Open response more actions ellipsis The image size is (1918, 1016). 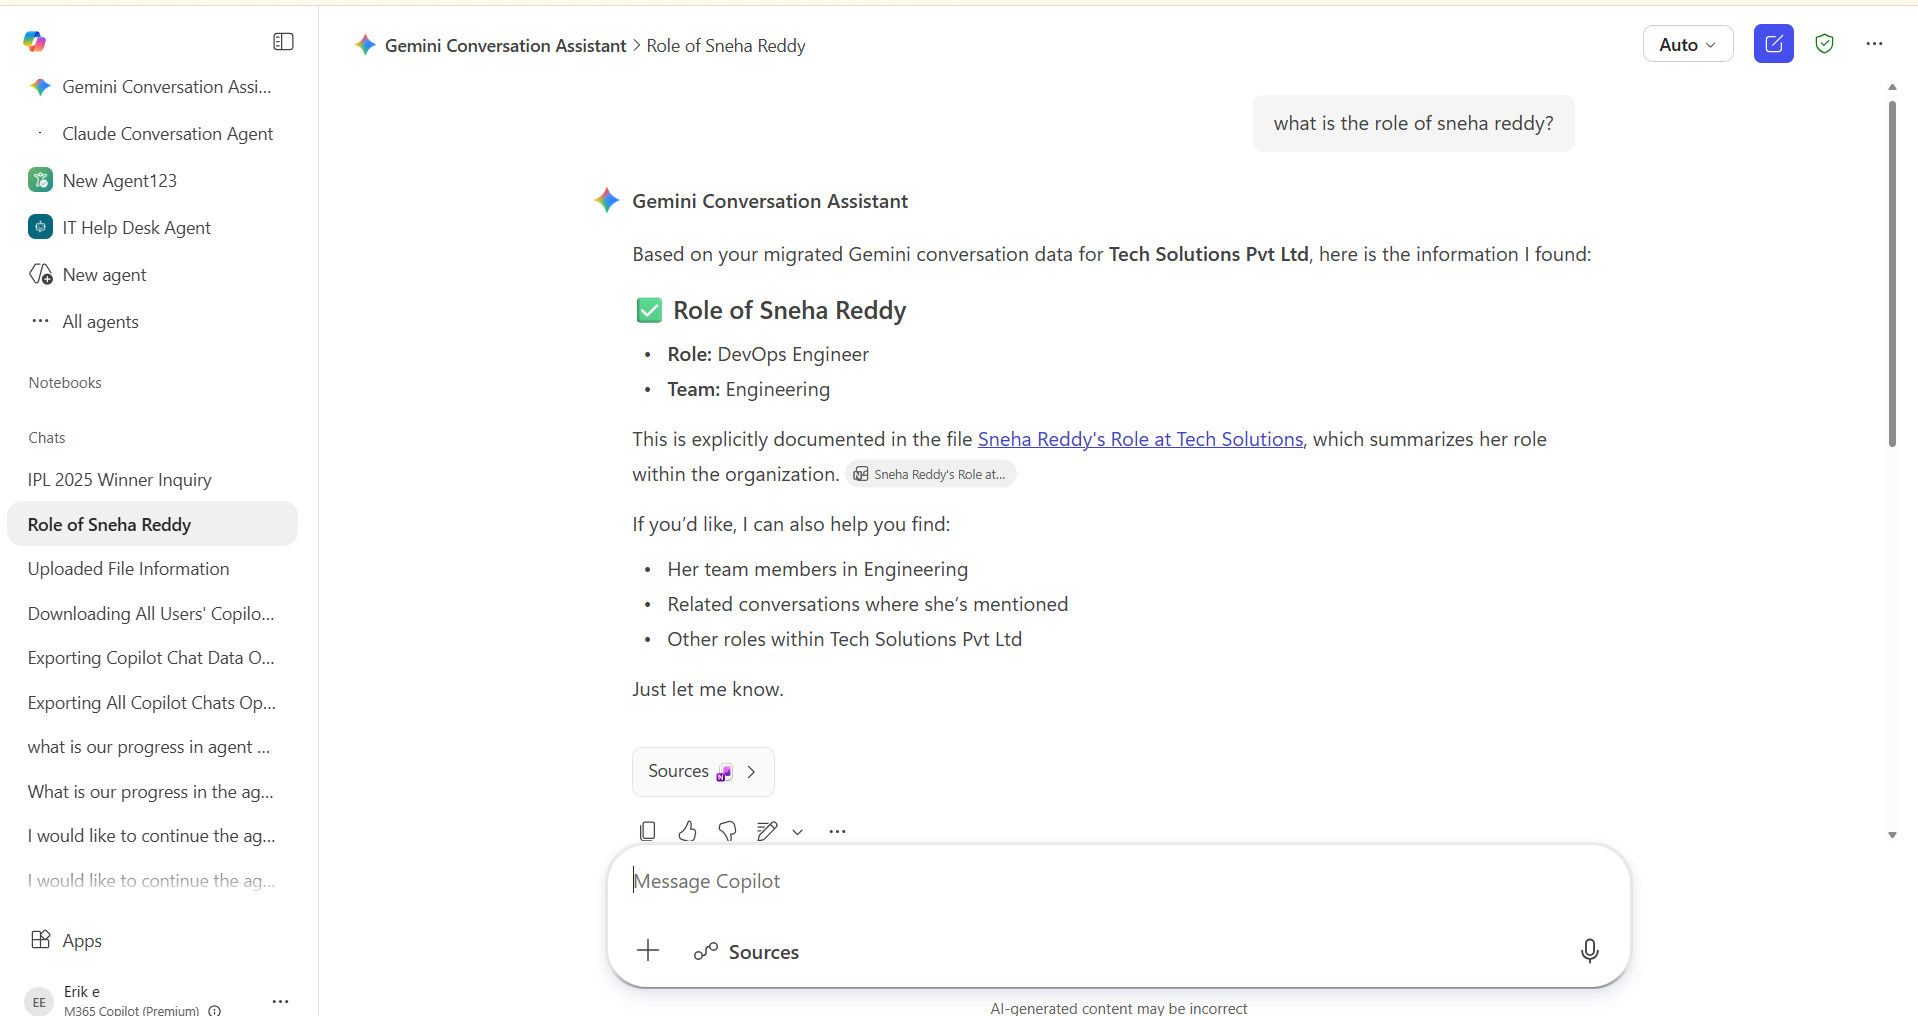point(837,831)
